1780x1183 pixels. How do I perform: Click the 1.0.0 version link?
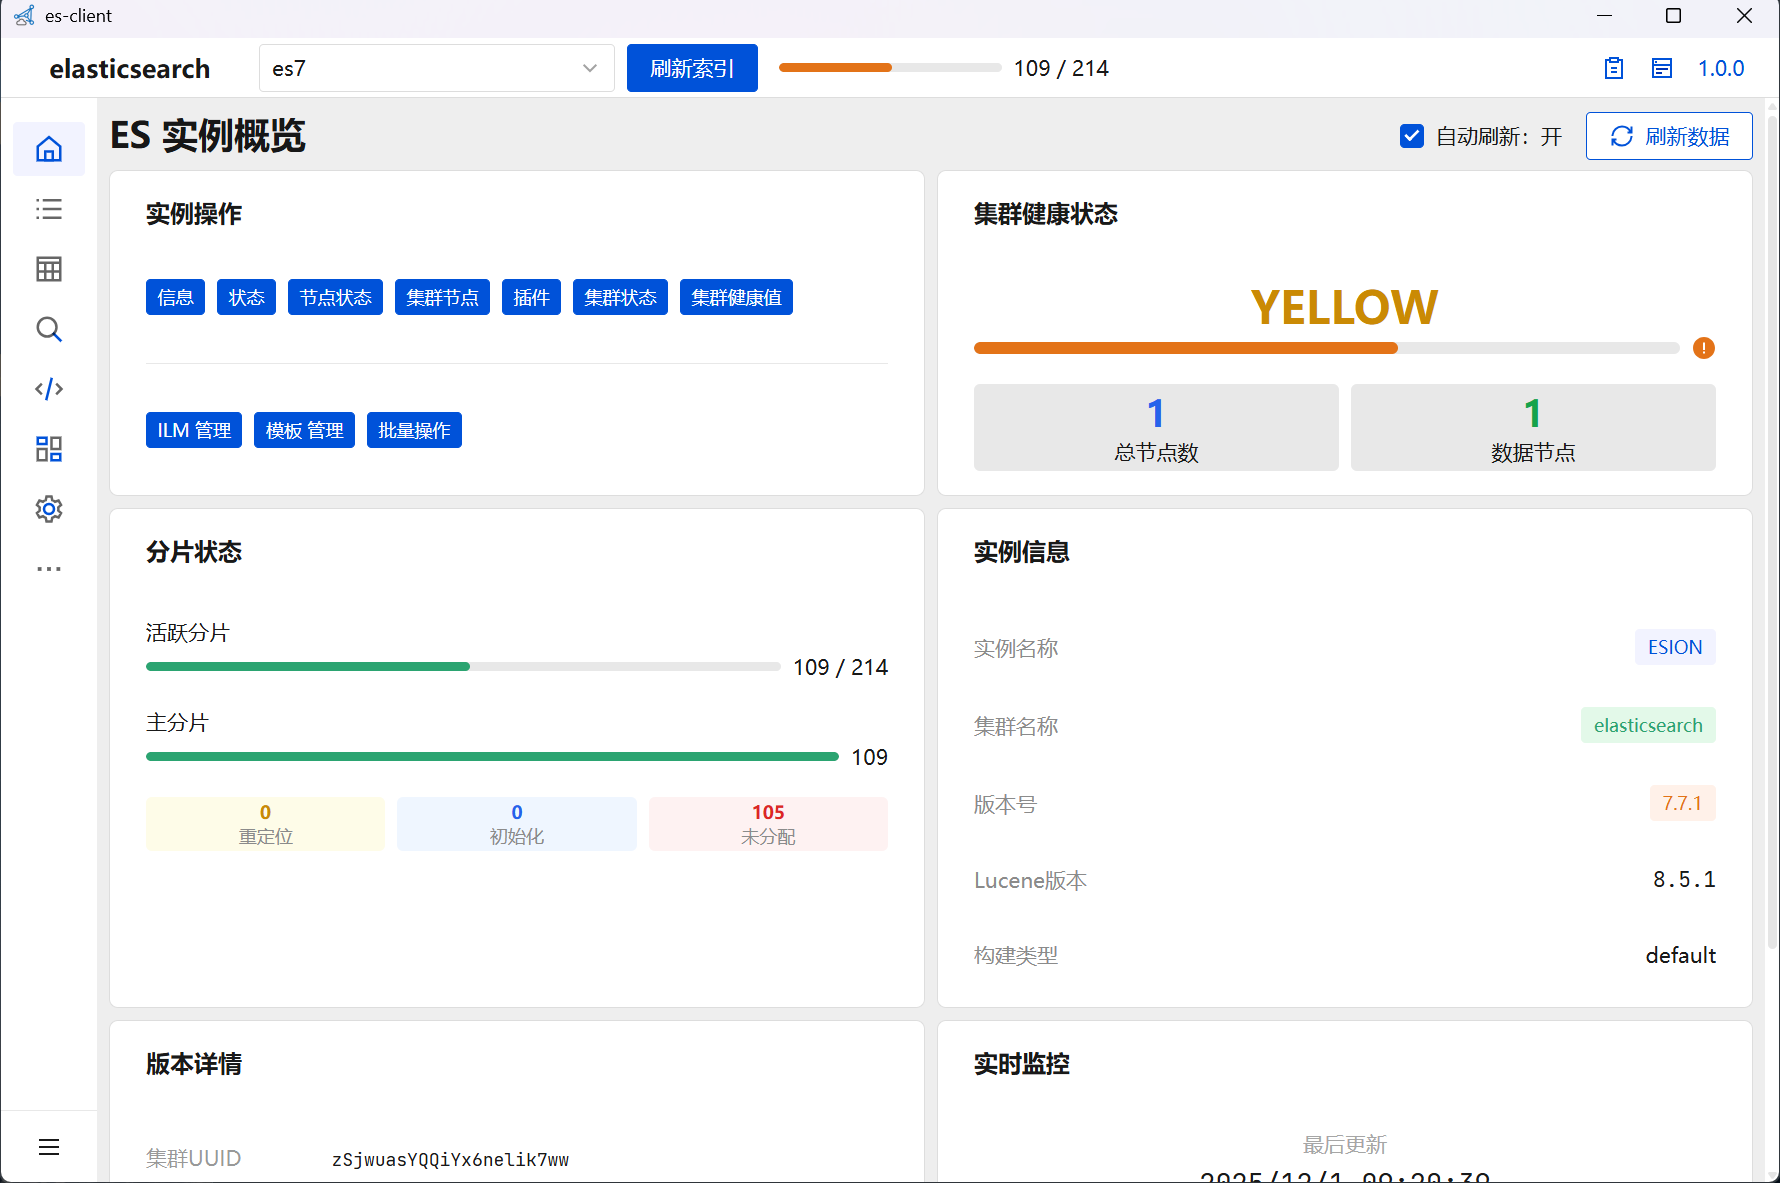tap(1720, 68)
